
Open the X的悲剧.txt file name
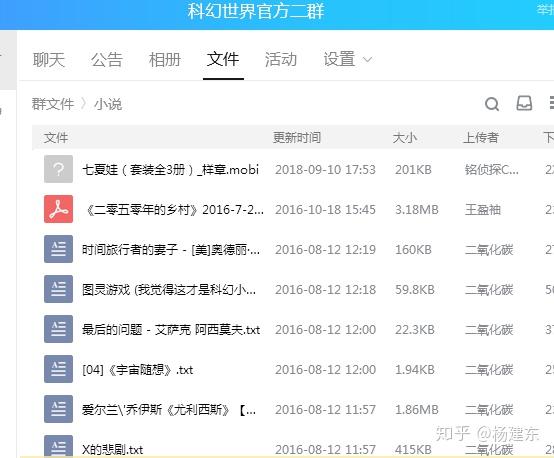pos(112,450)
